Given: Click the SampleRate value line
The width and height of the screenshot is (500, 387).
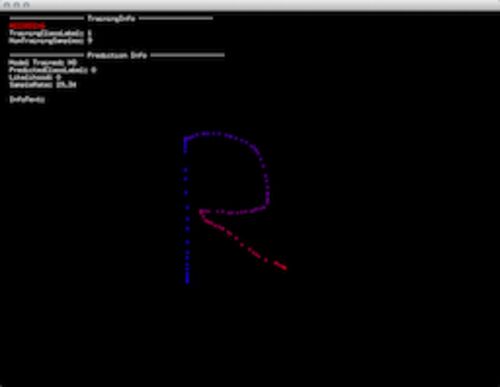Looking at the screenshot, I should pyautogui.click(x=42, y=85).
